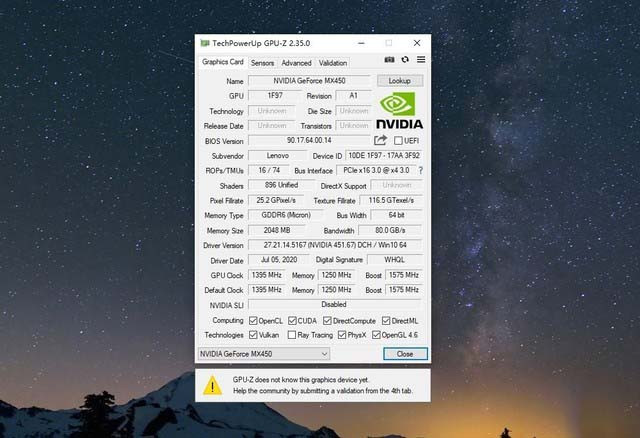
Task: Click the Bandwidth value 80.0 GB/s
Action: pos(390,230)
